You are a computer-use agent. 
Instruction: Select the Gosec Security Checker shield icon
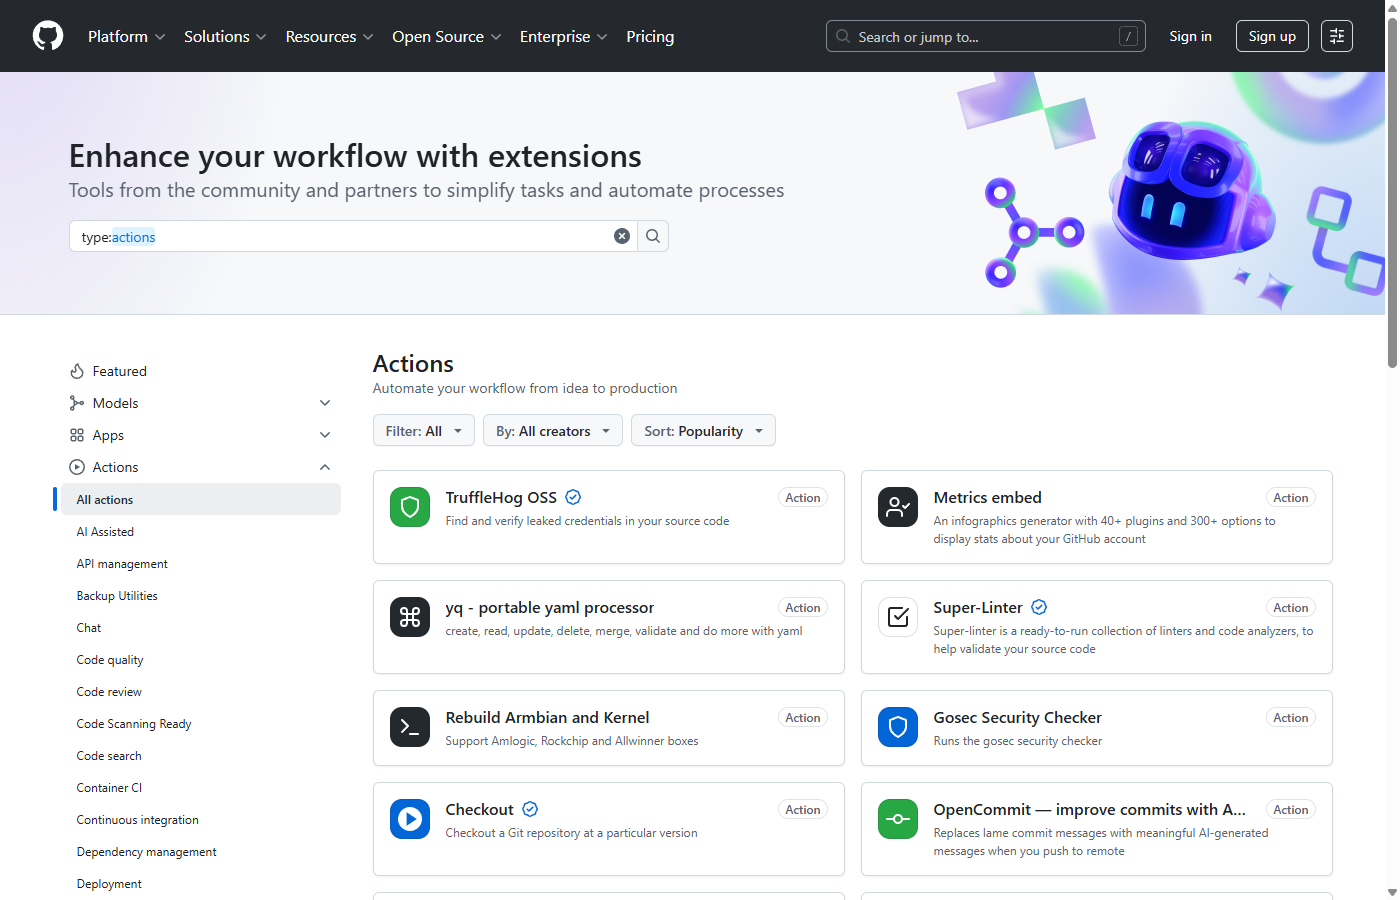pyautogui.click(x=897, y=728)
